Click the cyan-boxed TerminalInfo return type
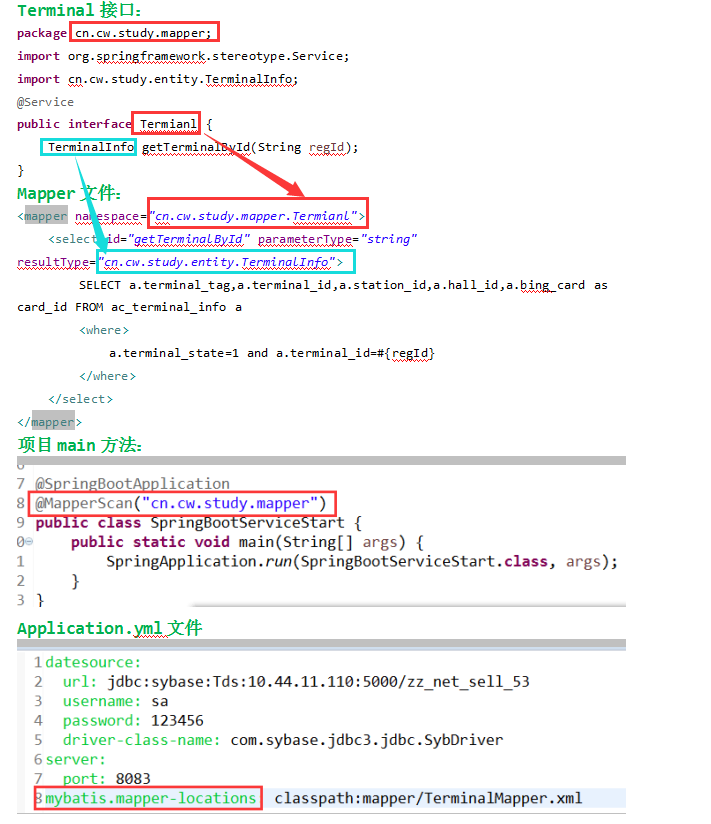 (x=90, y=147)
